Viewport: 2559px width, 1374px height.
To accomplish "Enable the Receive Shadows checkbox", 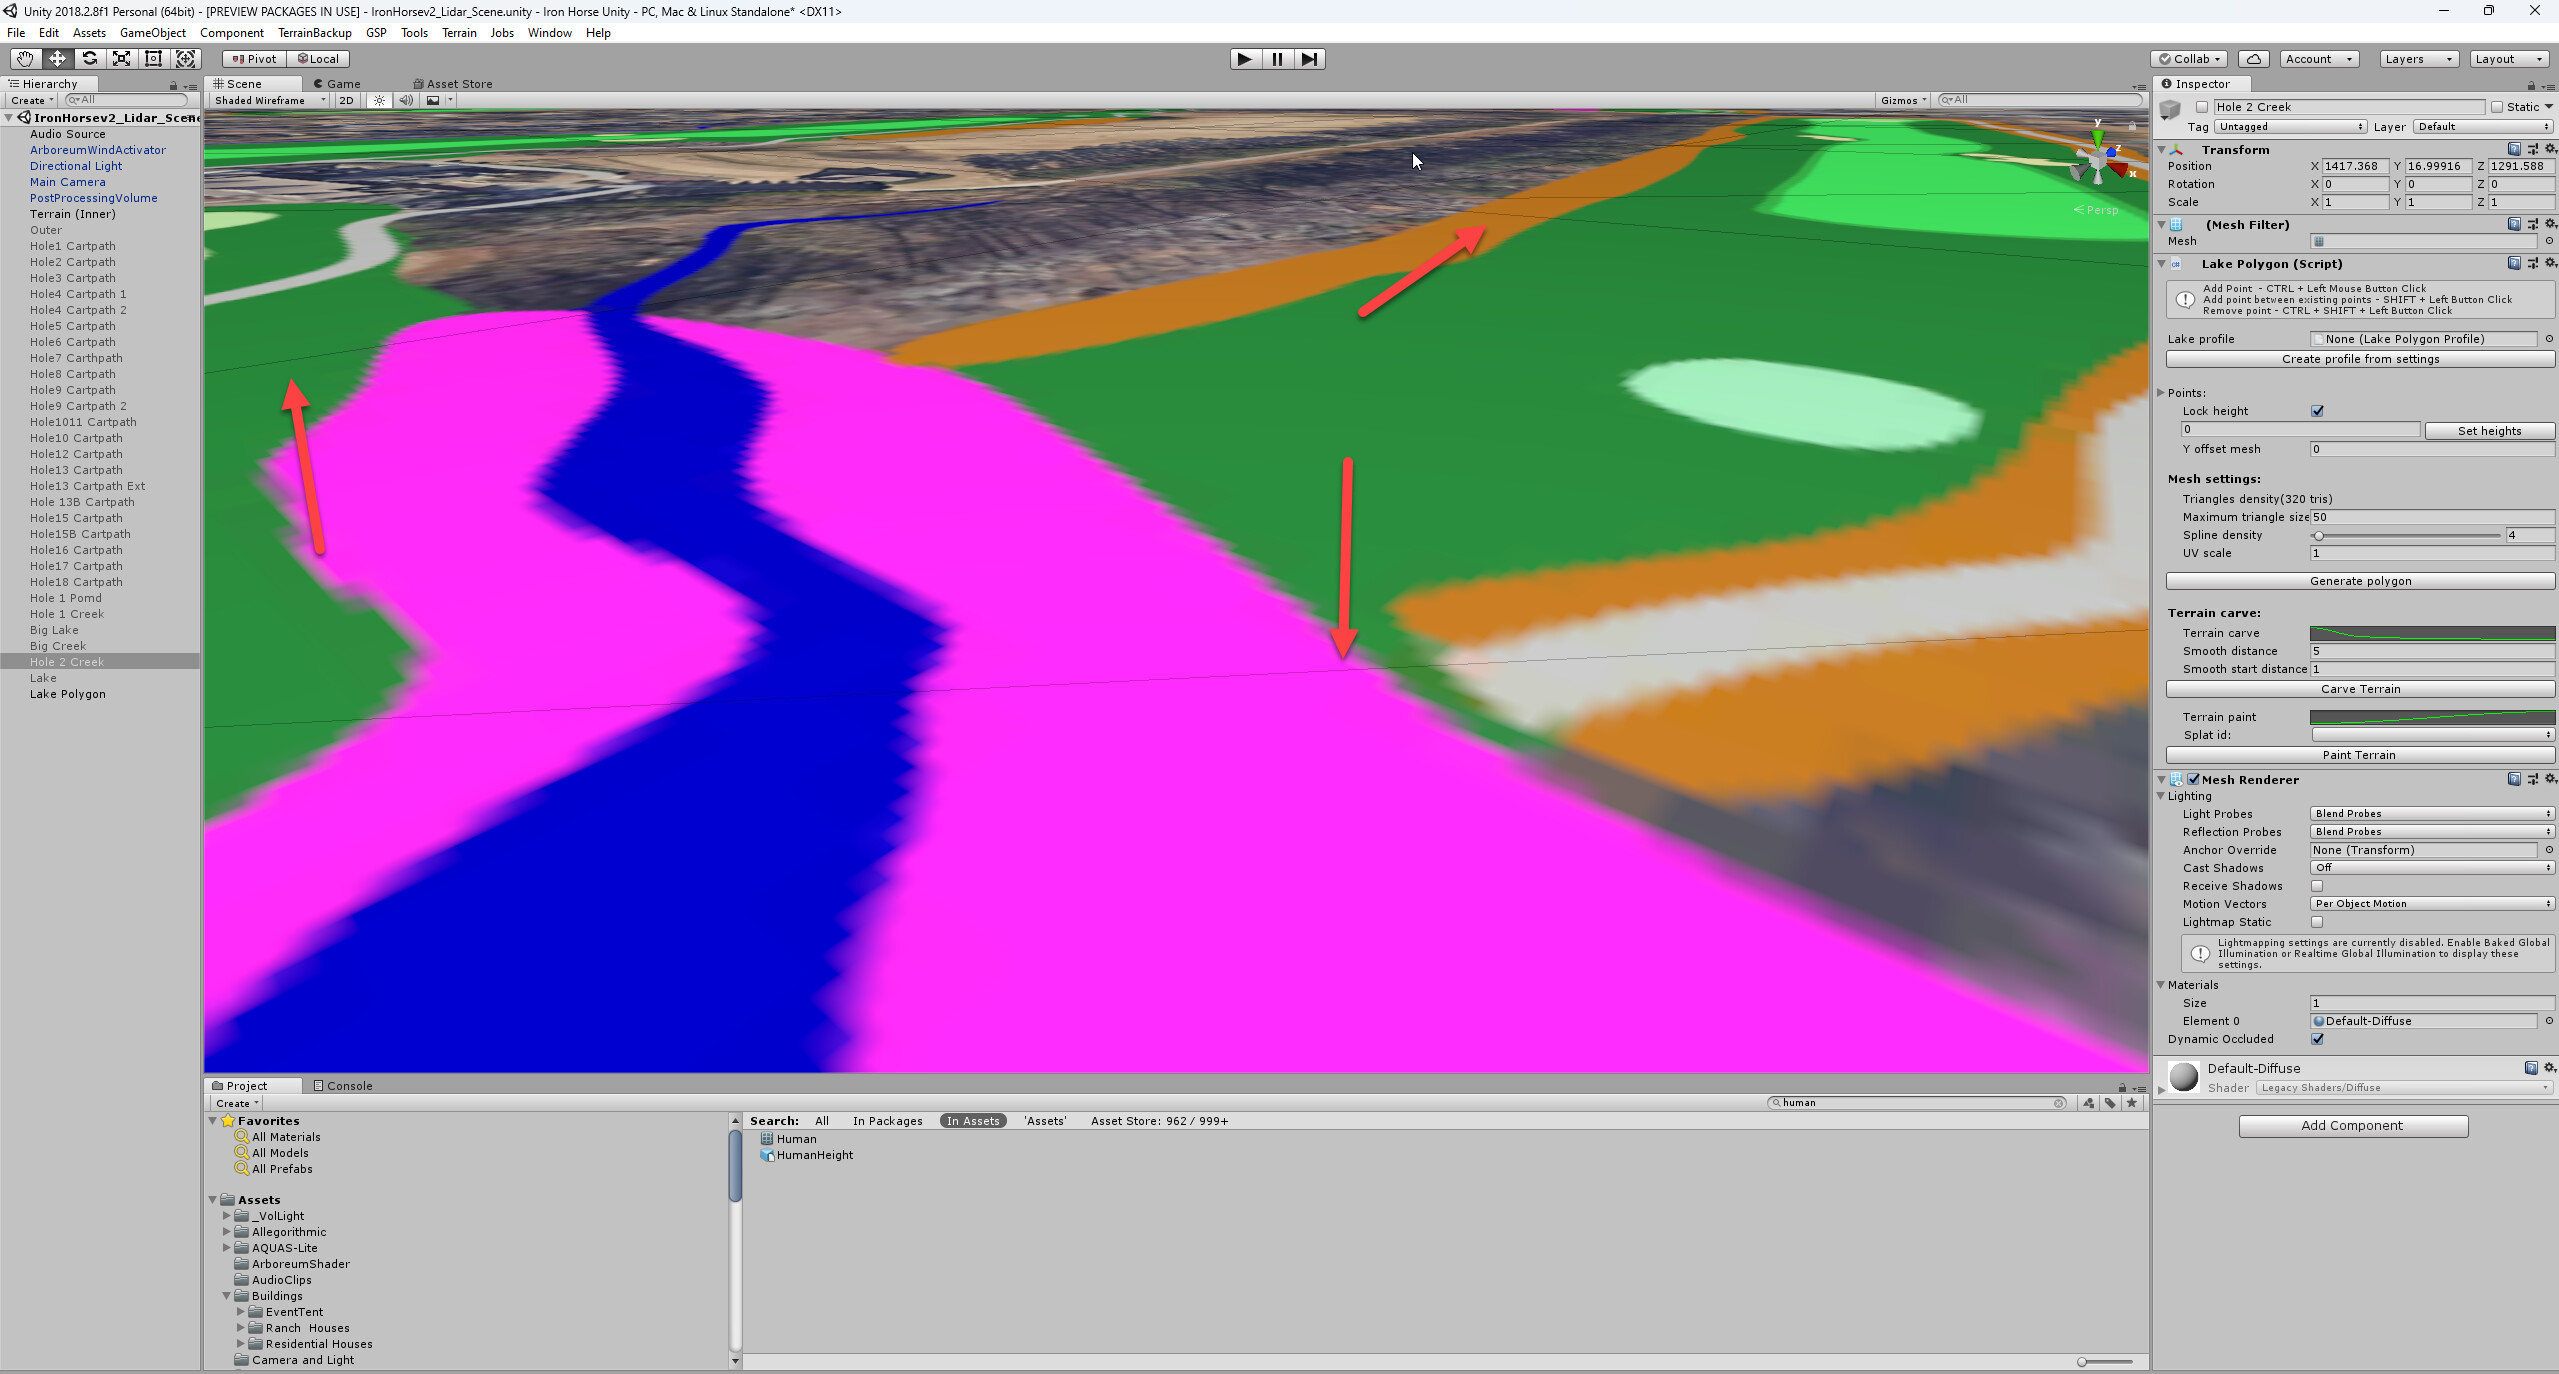I will 2319,885.
